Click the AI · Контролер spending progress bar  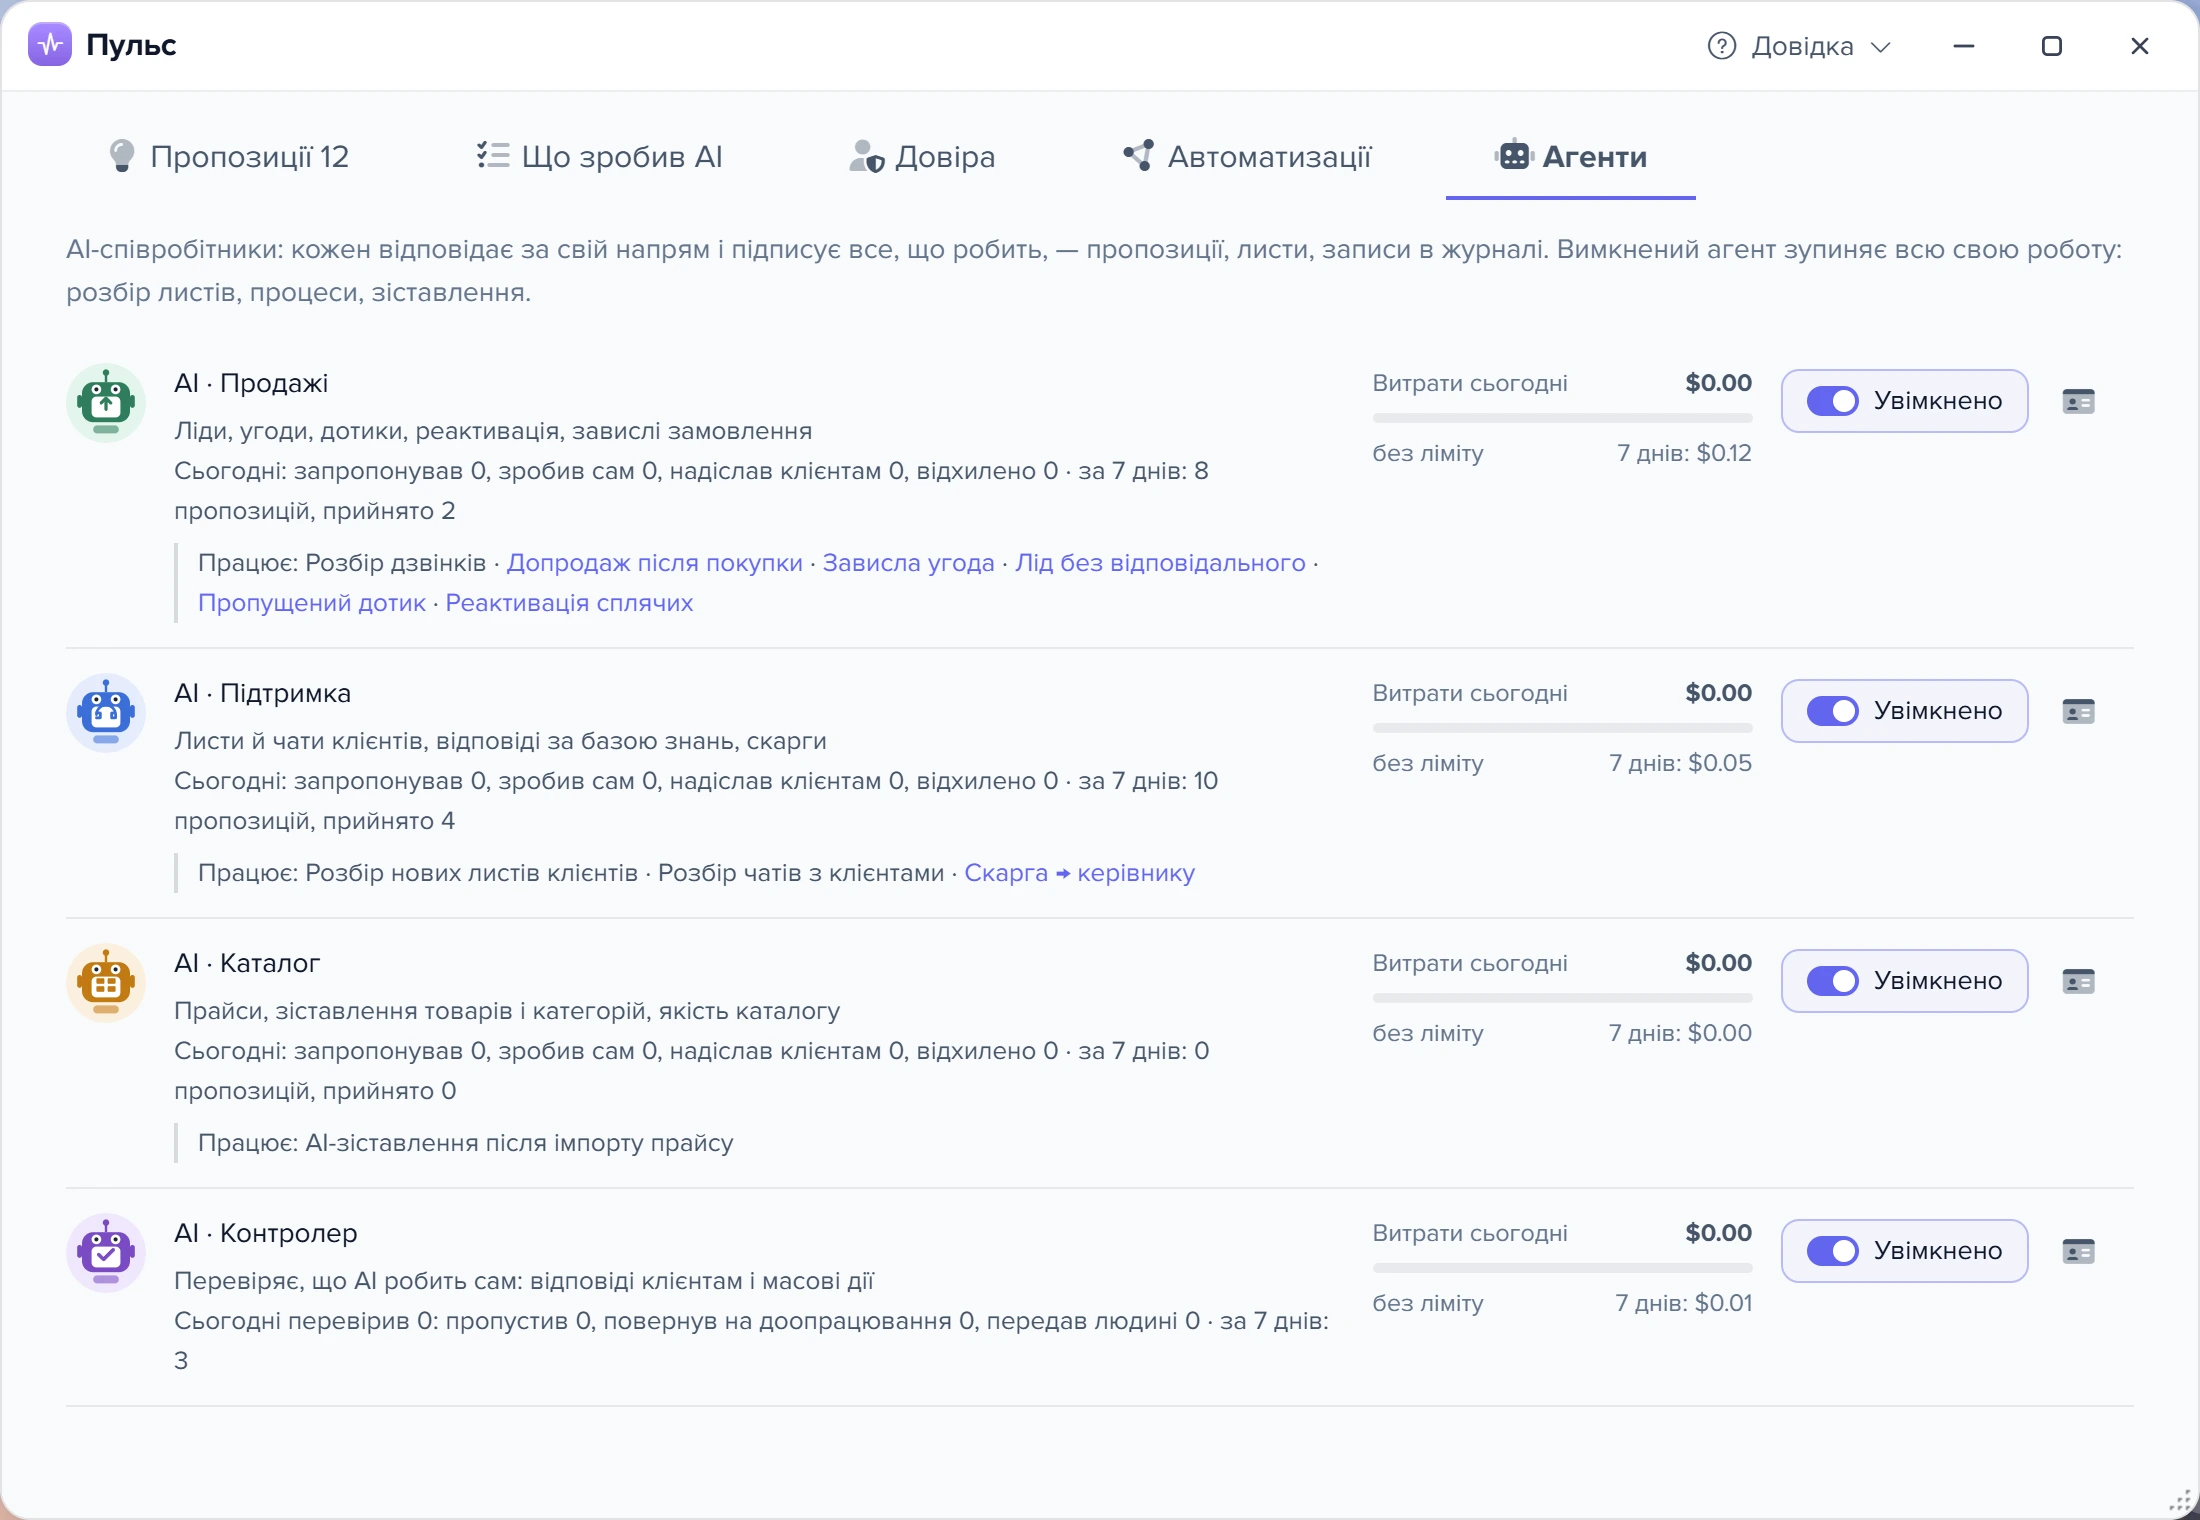tap(1562, 1268)
